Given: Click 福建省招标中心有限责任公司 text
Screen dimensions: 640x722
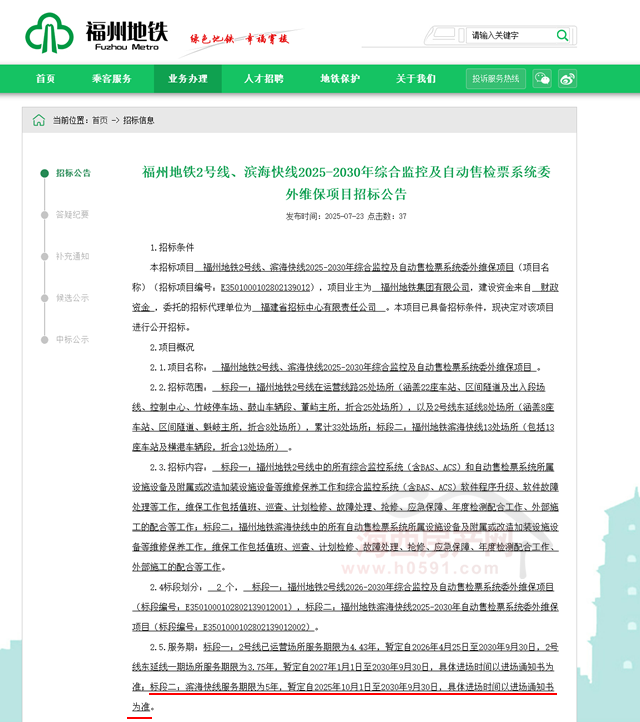Looking at the screenshot, I should pyautogui.click(x=318, y=307).
